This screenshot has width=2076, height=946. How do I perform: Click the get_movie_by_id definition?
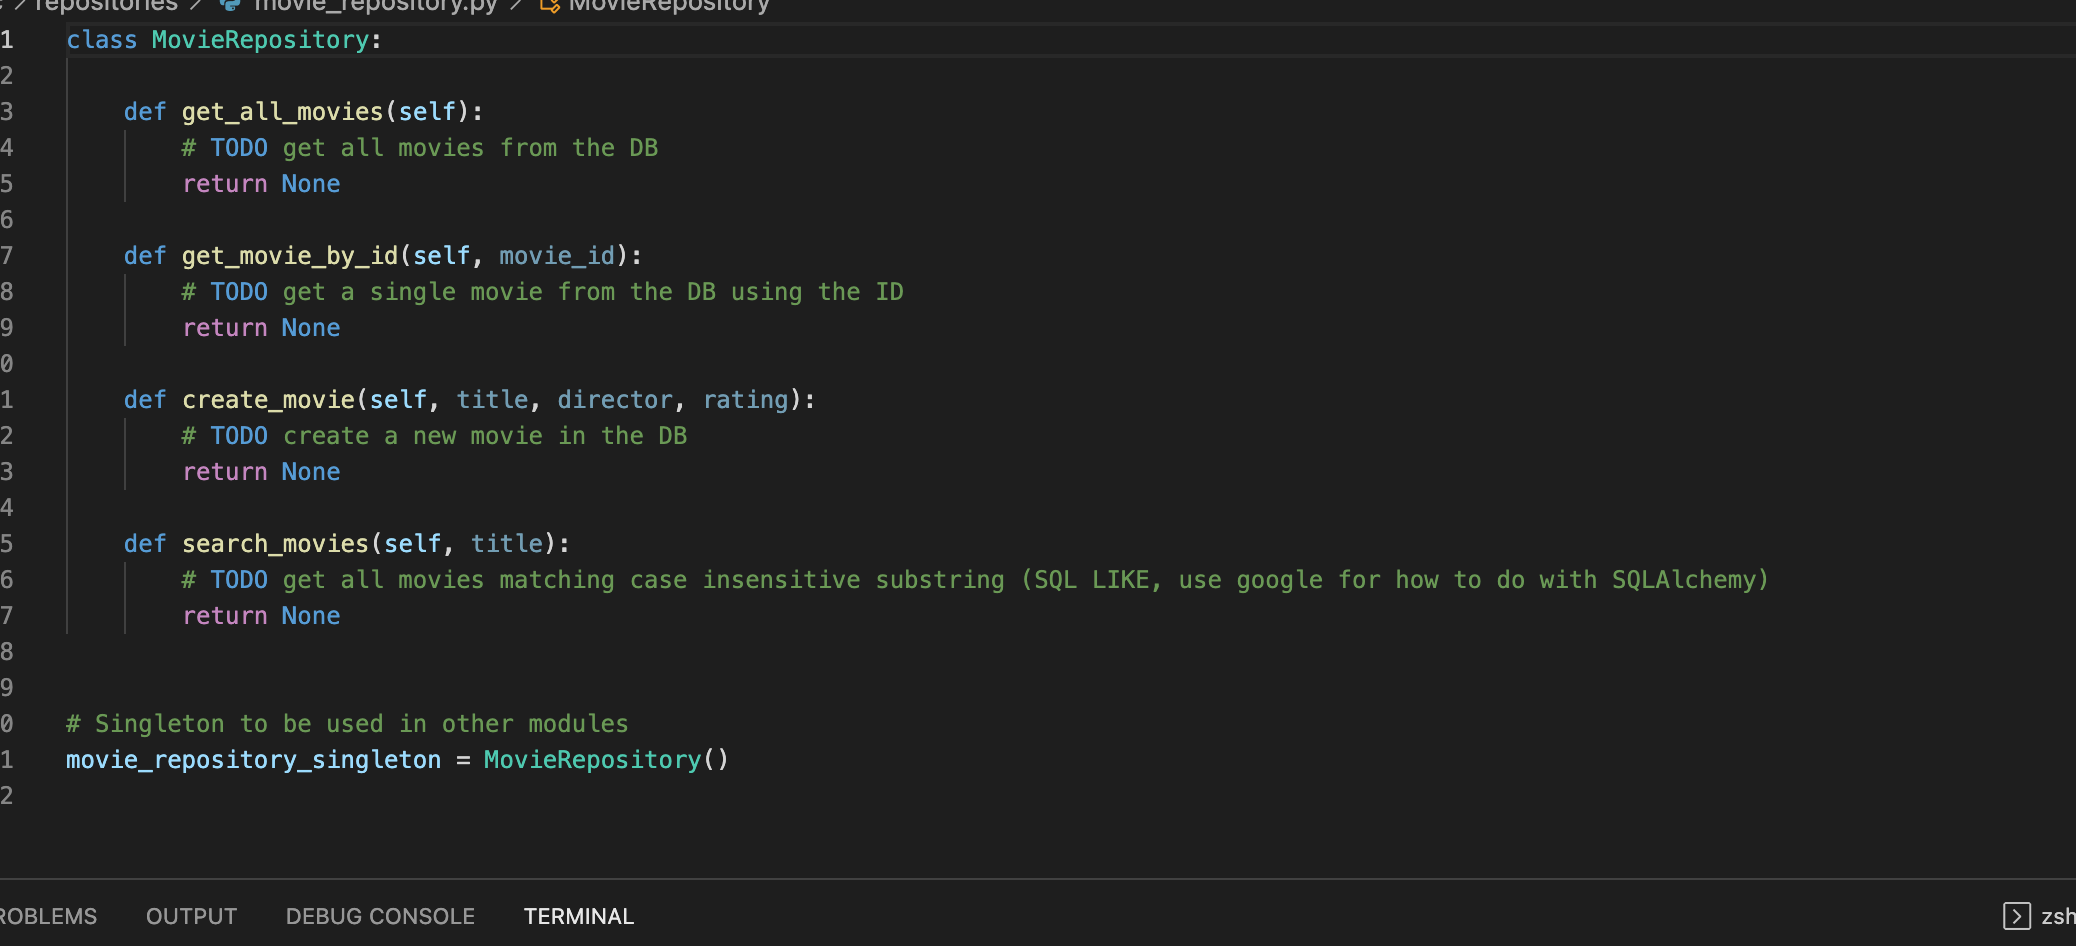click(291, 255)
